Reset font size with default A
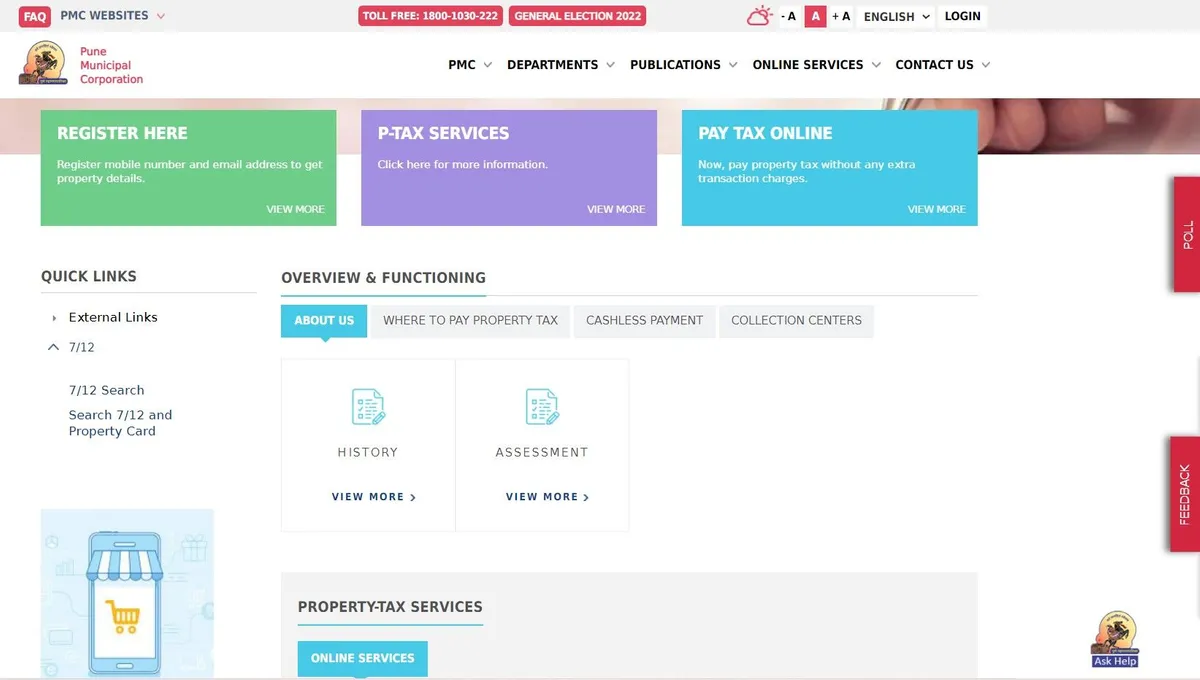This screenshot has width=1200, height=680. coord(815,16)
